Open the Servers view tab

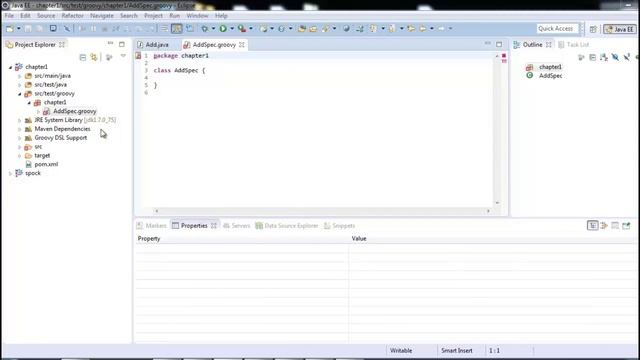[x=236, y=226]
